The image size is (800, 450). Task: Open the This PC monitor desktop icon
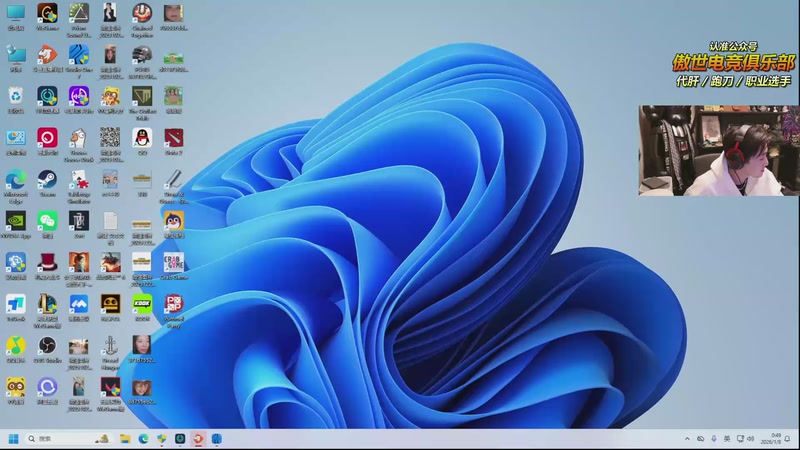pos(16,13)
